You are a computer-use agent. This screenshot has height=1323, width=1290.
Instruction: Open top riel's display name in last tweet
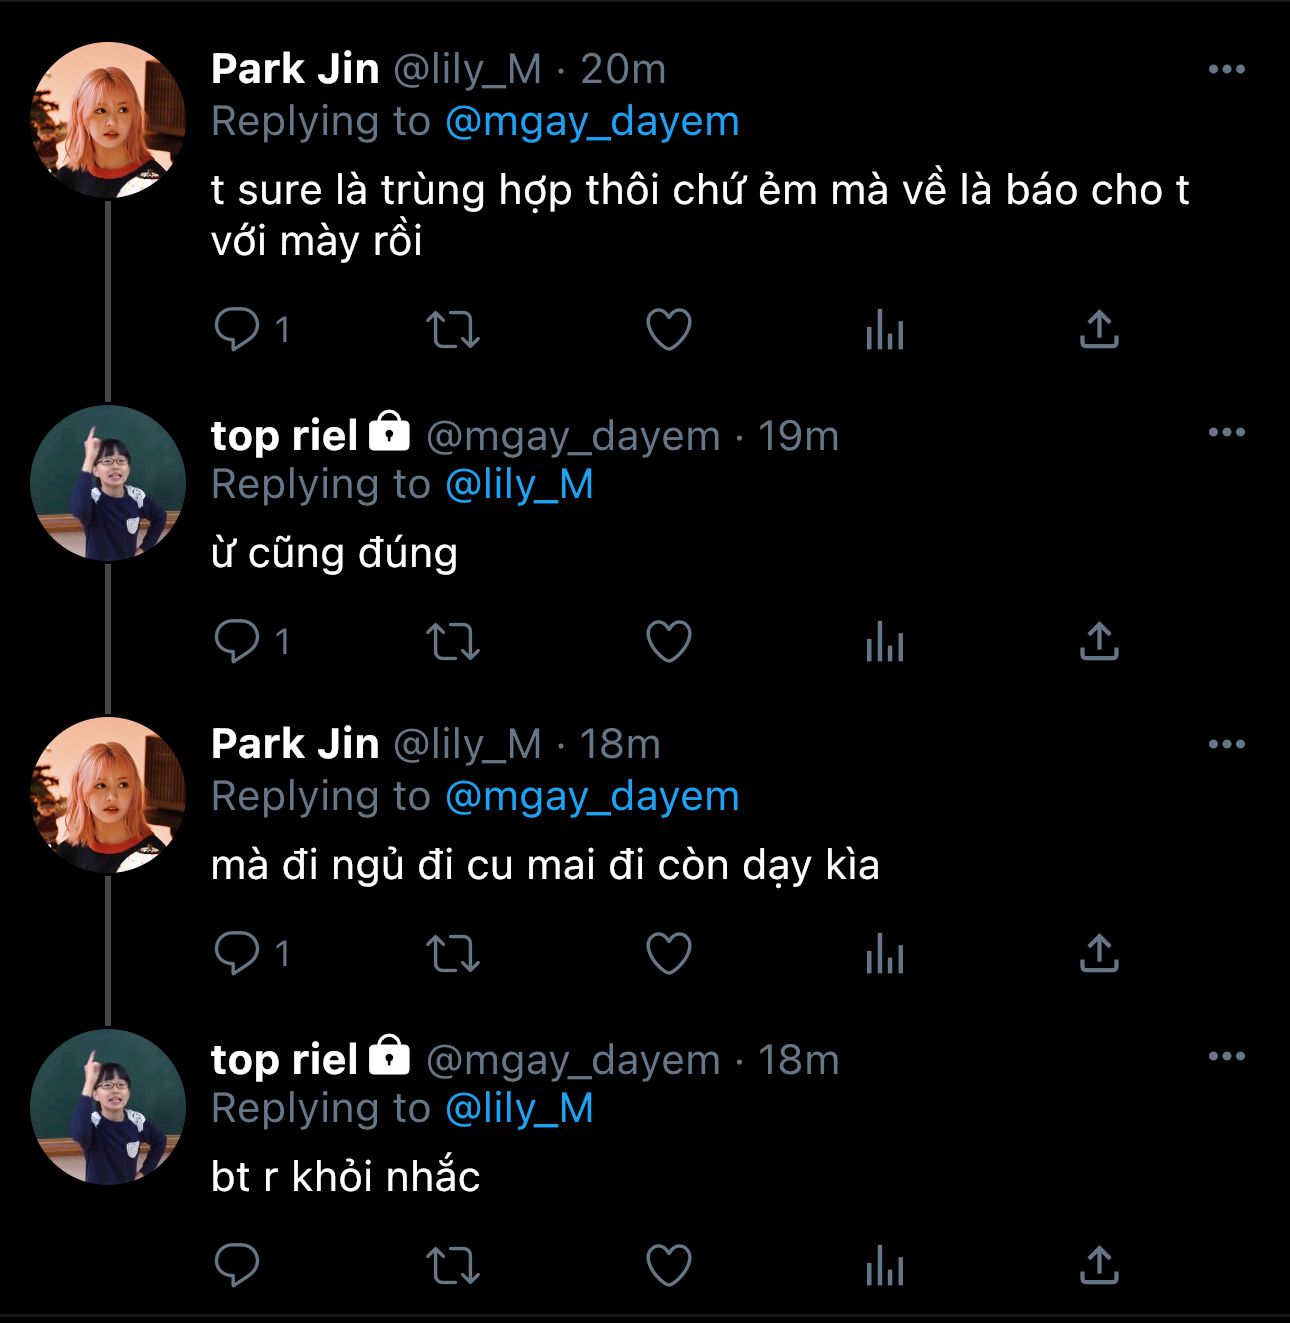[x=284, y=1060]
